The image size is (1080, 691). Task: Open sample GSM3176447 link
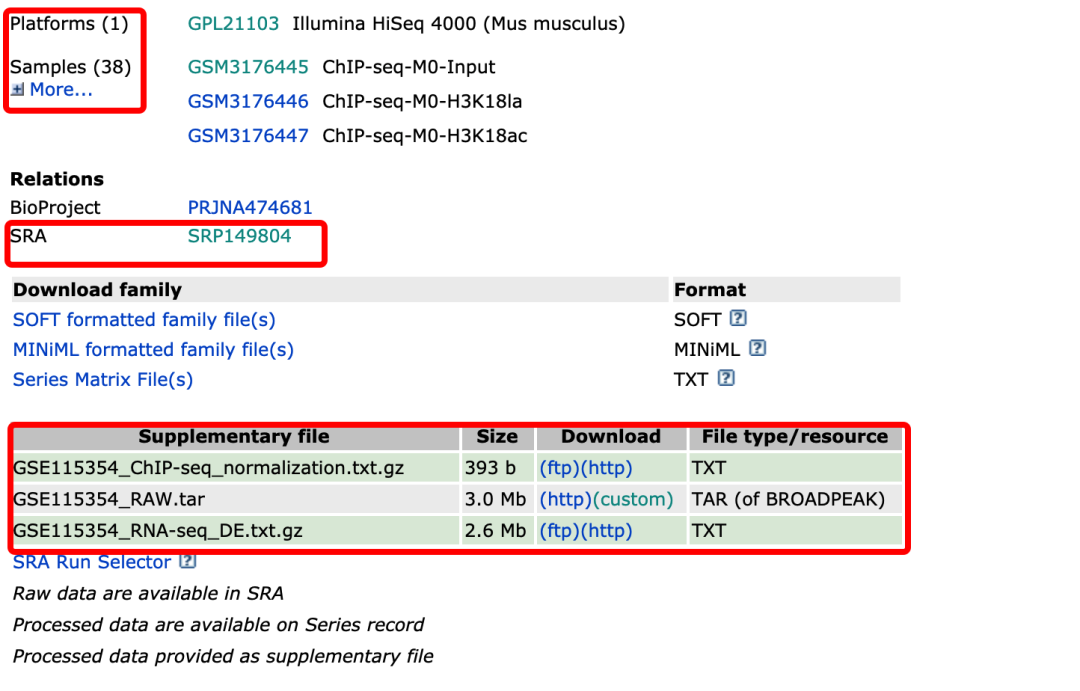point(248,135)
